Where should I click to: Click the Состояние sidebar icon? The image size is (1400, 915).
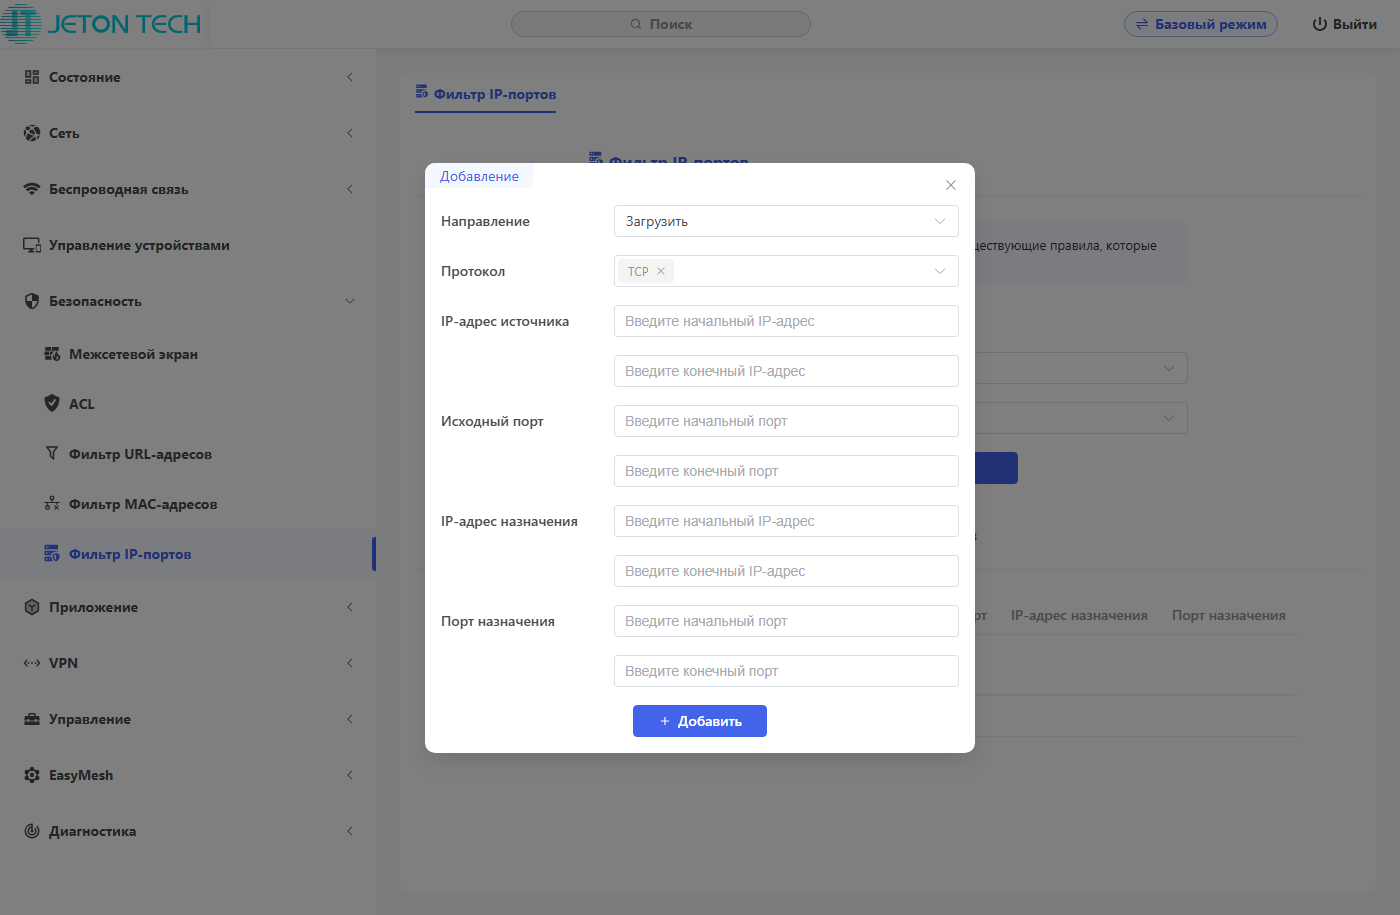click(32, 77)
